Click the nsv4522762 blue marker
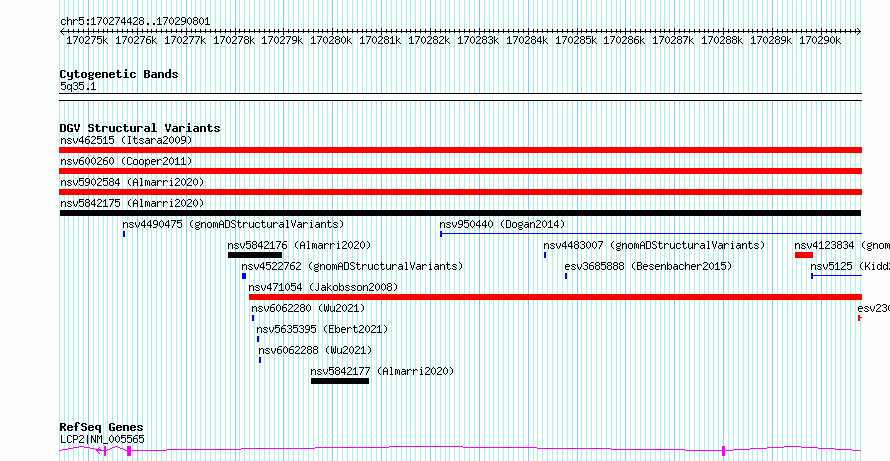Image resolution: width=890 pixels, height=461 pixels. [x=244, y=276]
